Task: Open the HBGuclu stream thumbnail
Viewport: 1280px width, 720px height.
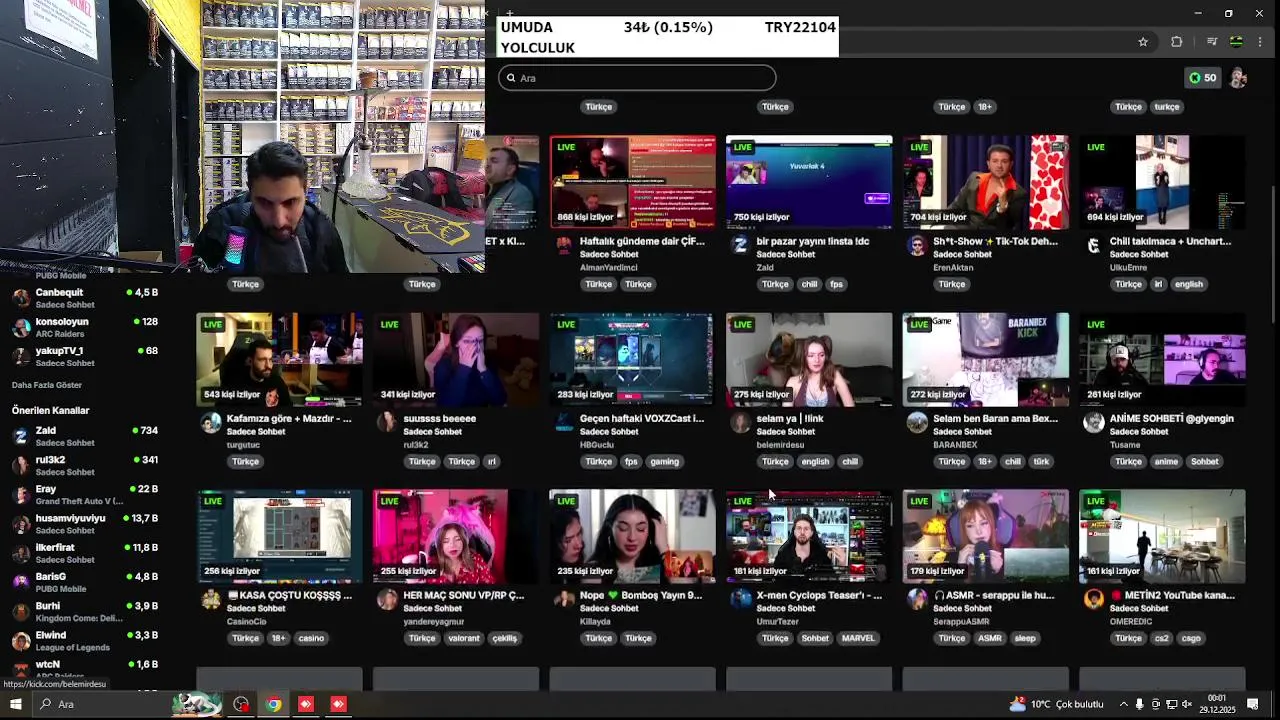Action: coord(632,359)
